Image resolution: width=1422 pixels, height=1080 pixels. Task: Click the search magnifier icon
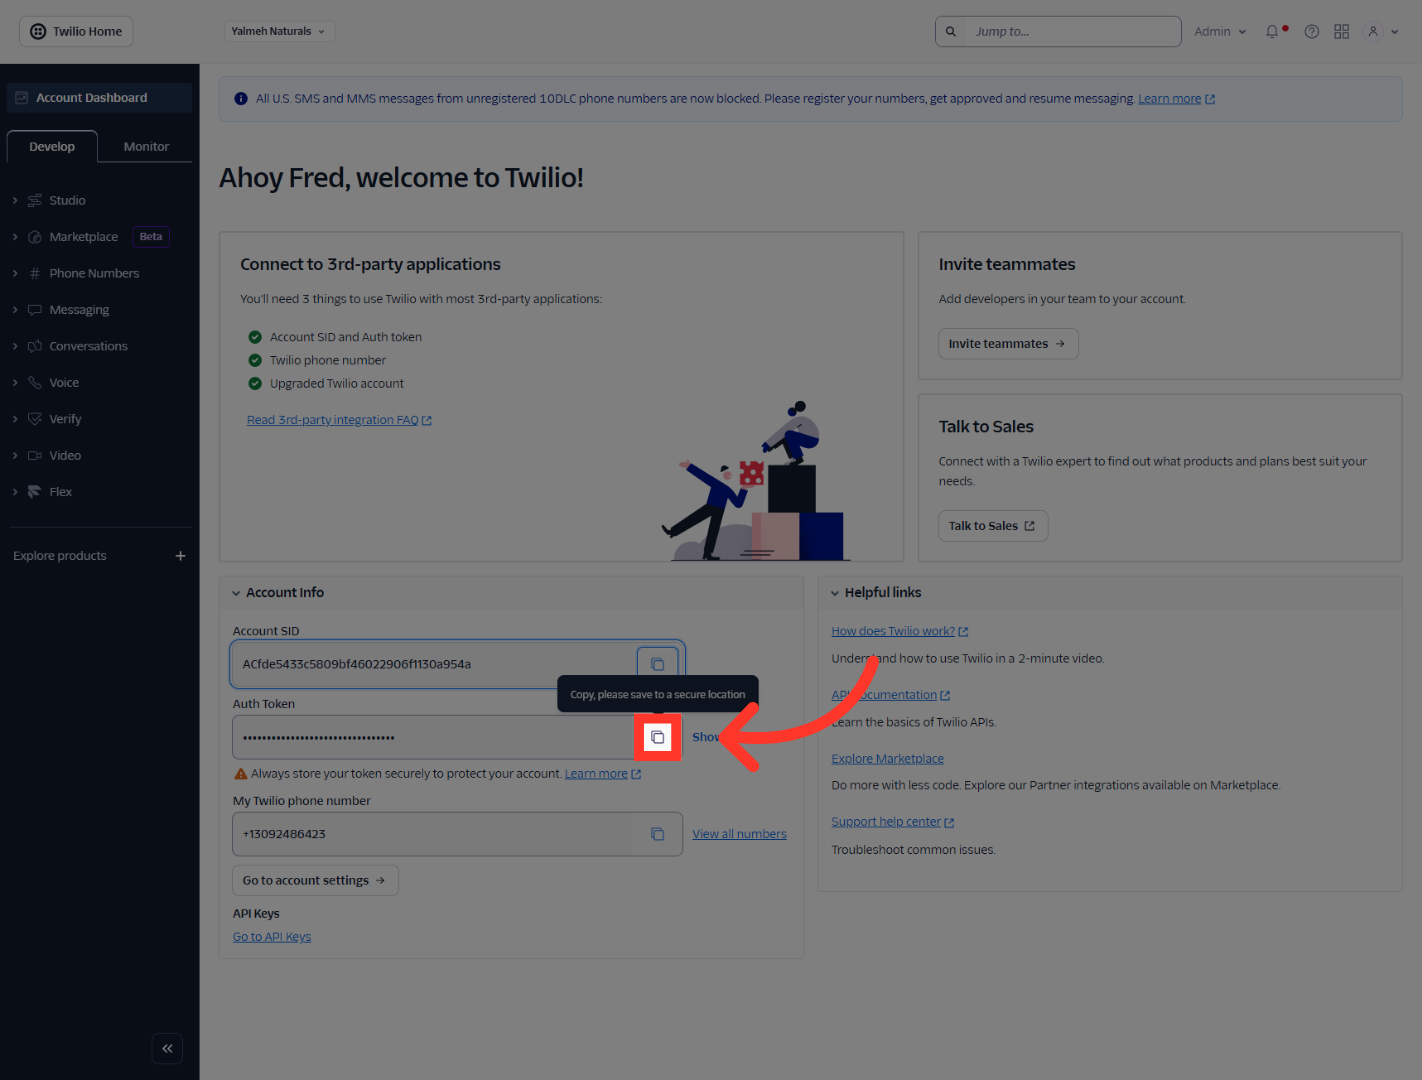click(951, 31)
